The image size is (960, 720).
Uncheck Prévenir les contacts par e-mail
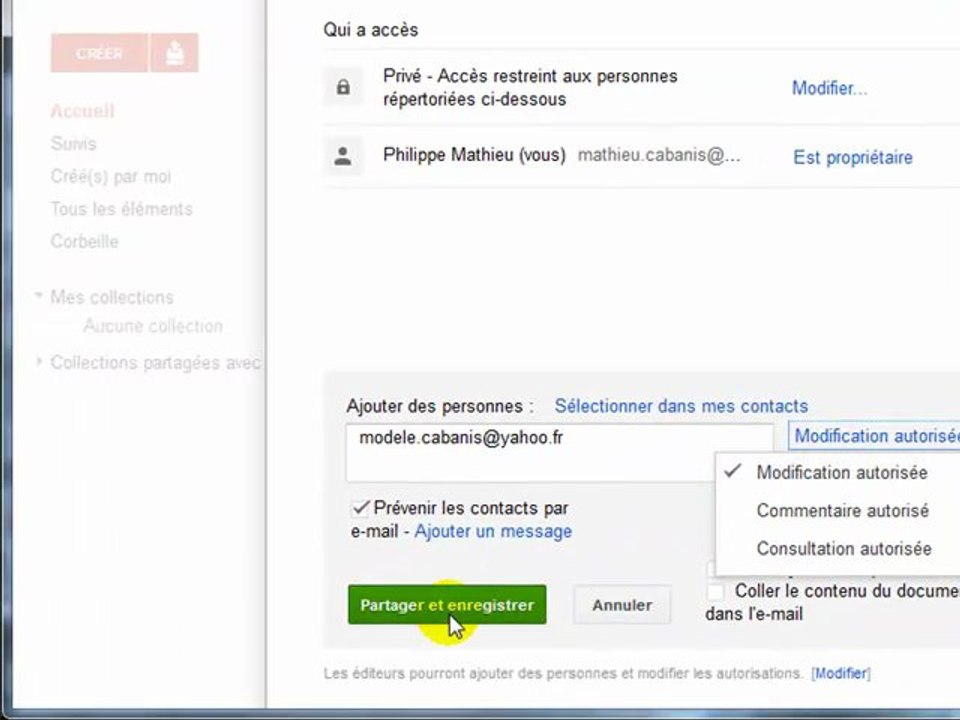[x=361, y=508]
